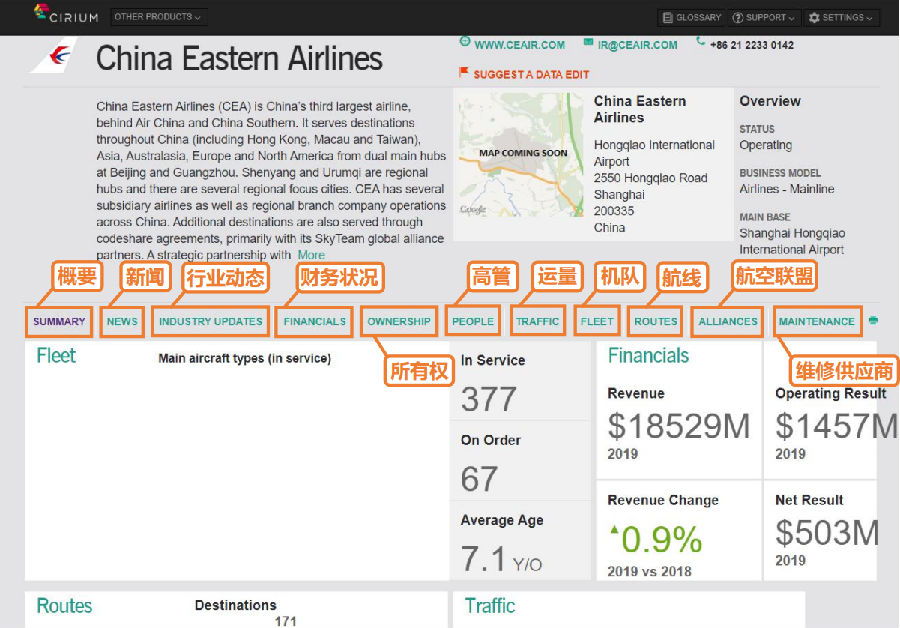Open the Support dropdown menu
The height and width of the screenshot is (628, 900).
(x=764, y=17)
